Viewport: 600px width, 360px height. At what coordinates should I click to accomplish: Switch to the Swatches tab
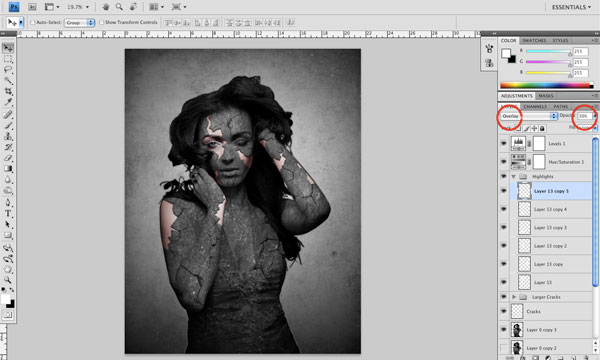pos(534,41)
